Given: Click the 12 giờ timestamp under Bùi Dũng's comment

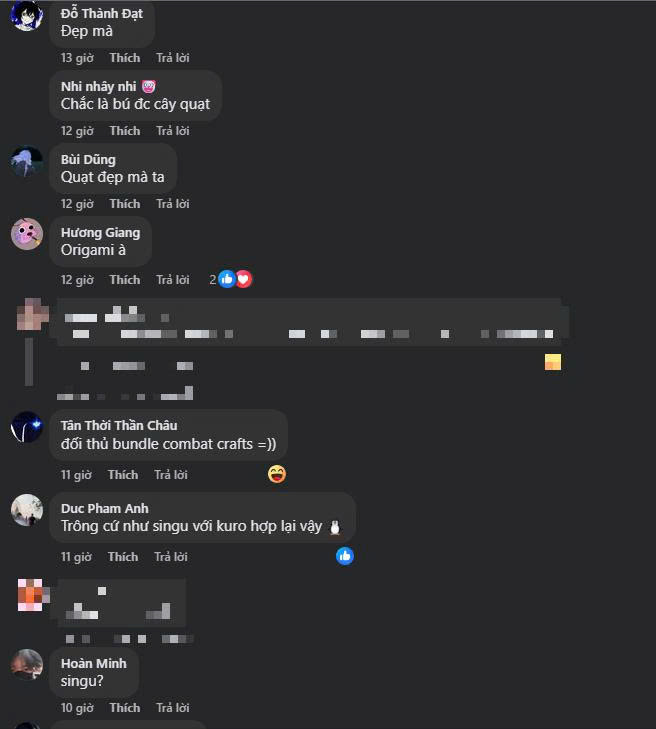Looking at the screenshot, I should pos(77,204).
